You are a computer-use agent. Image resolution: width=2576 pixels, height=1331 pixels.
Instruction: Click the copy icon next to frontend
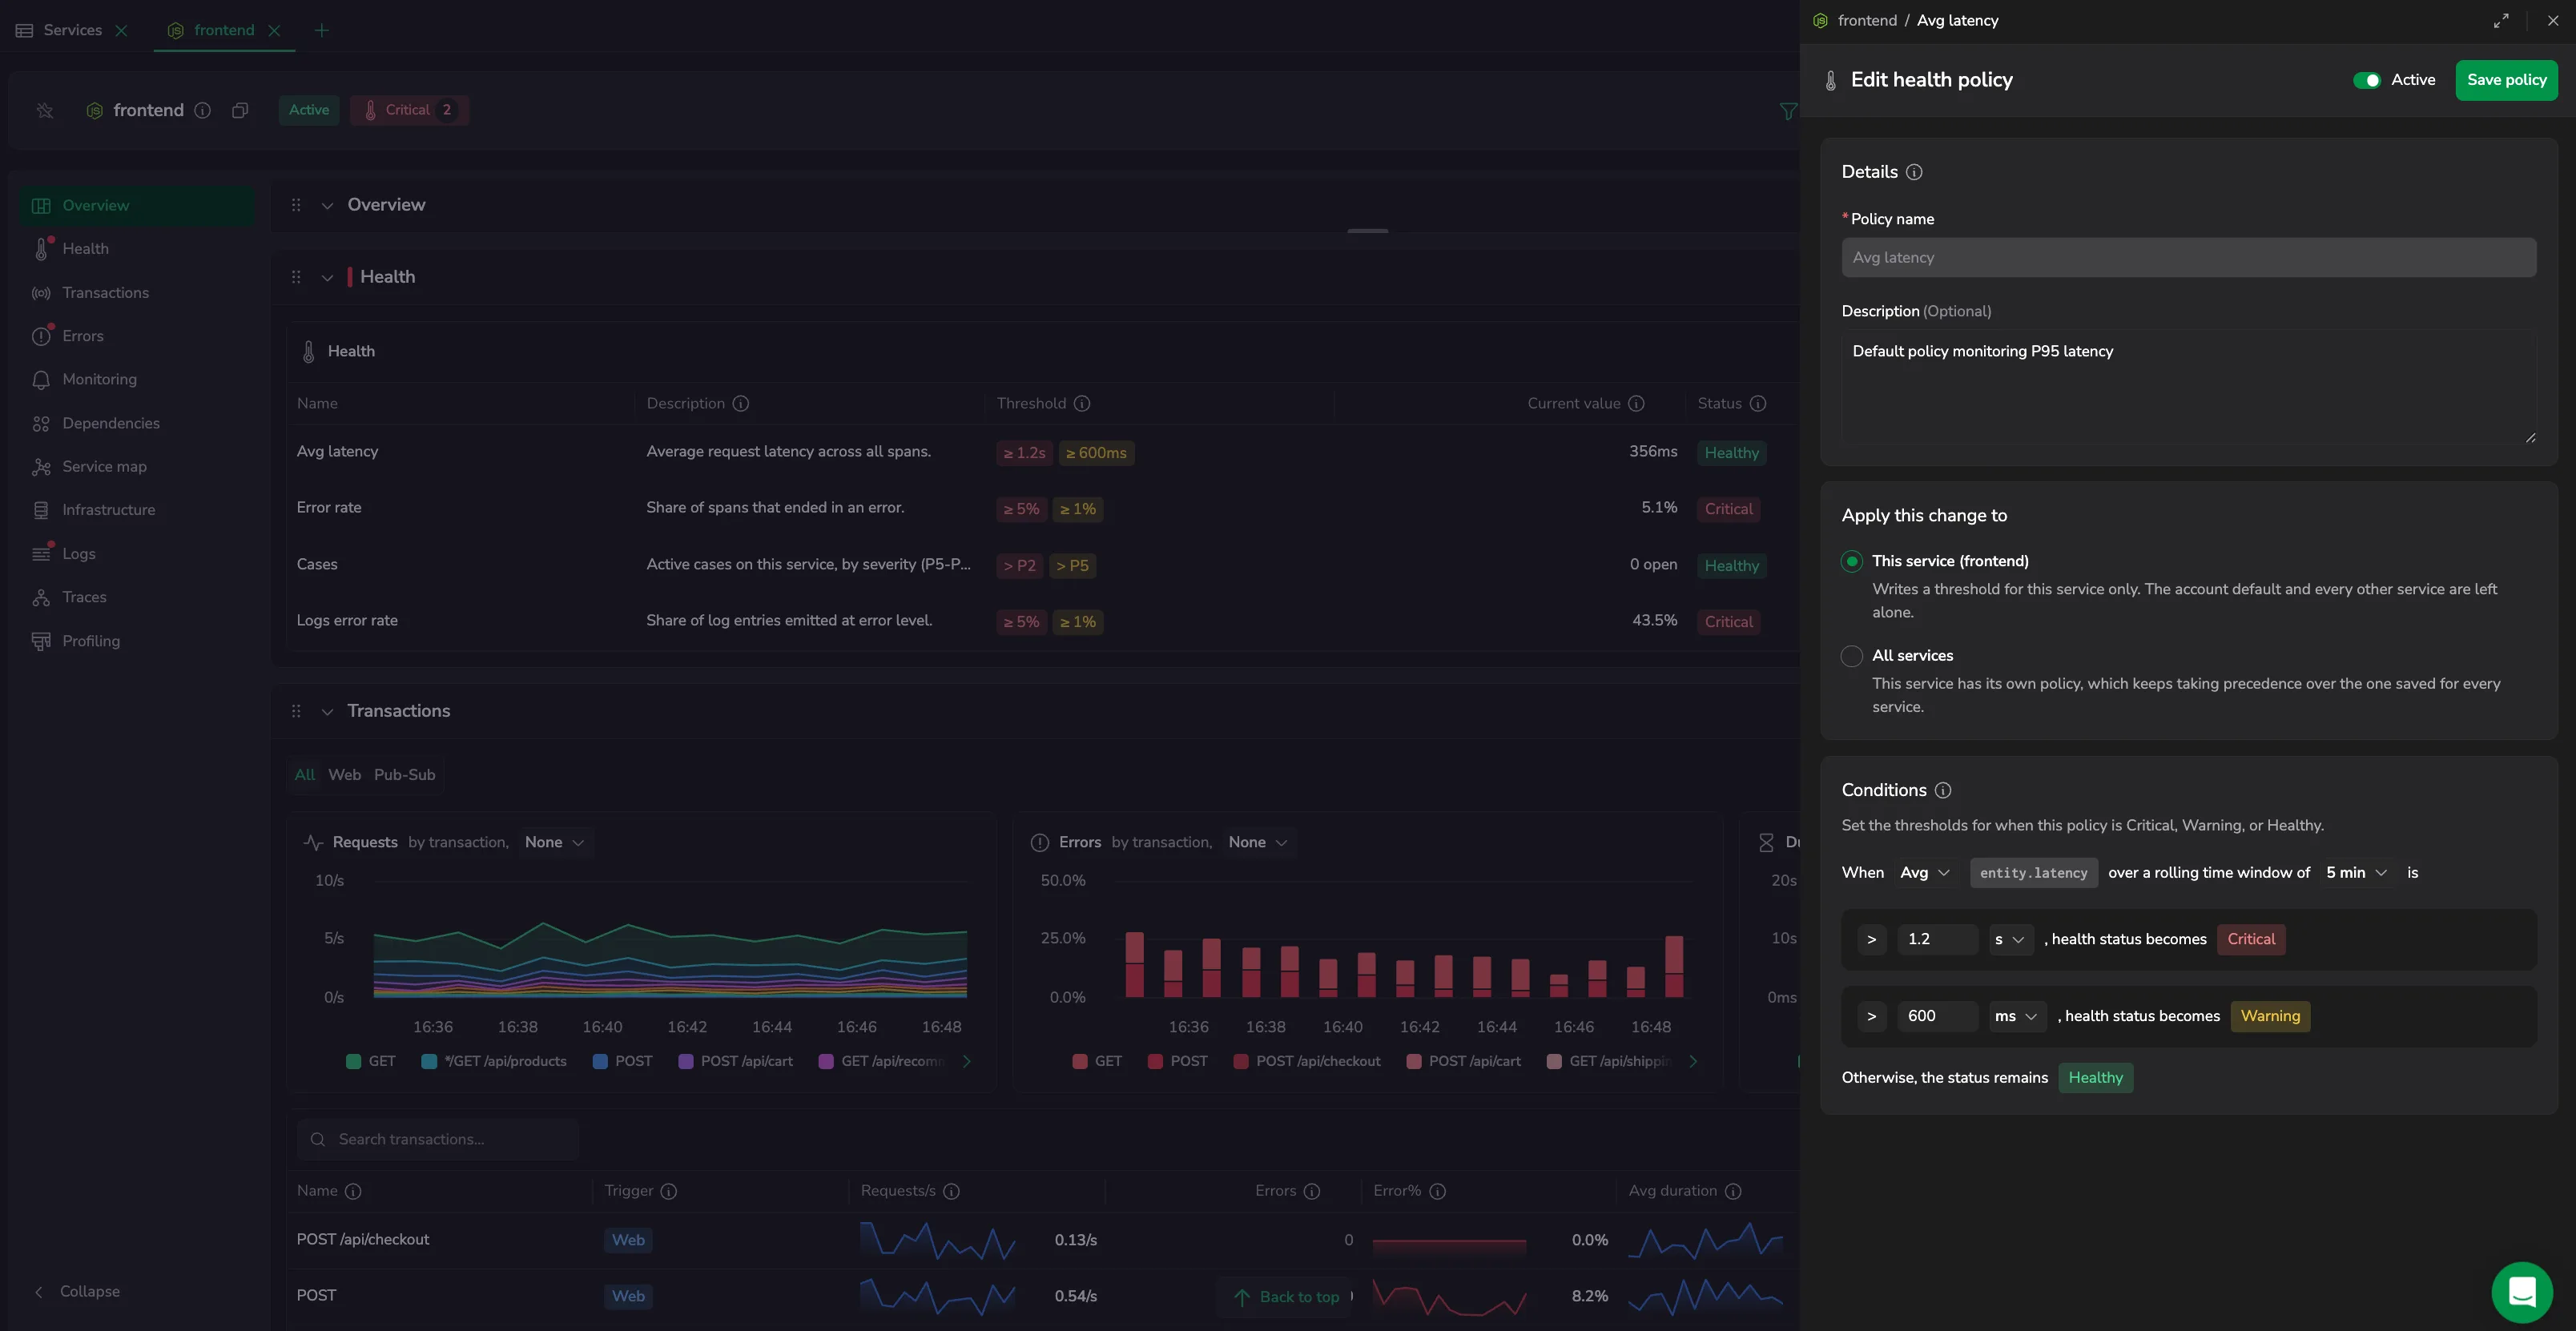(240, 110)
